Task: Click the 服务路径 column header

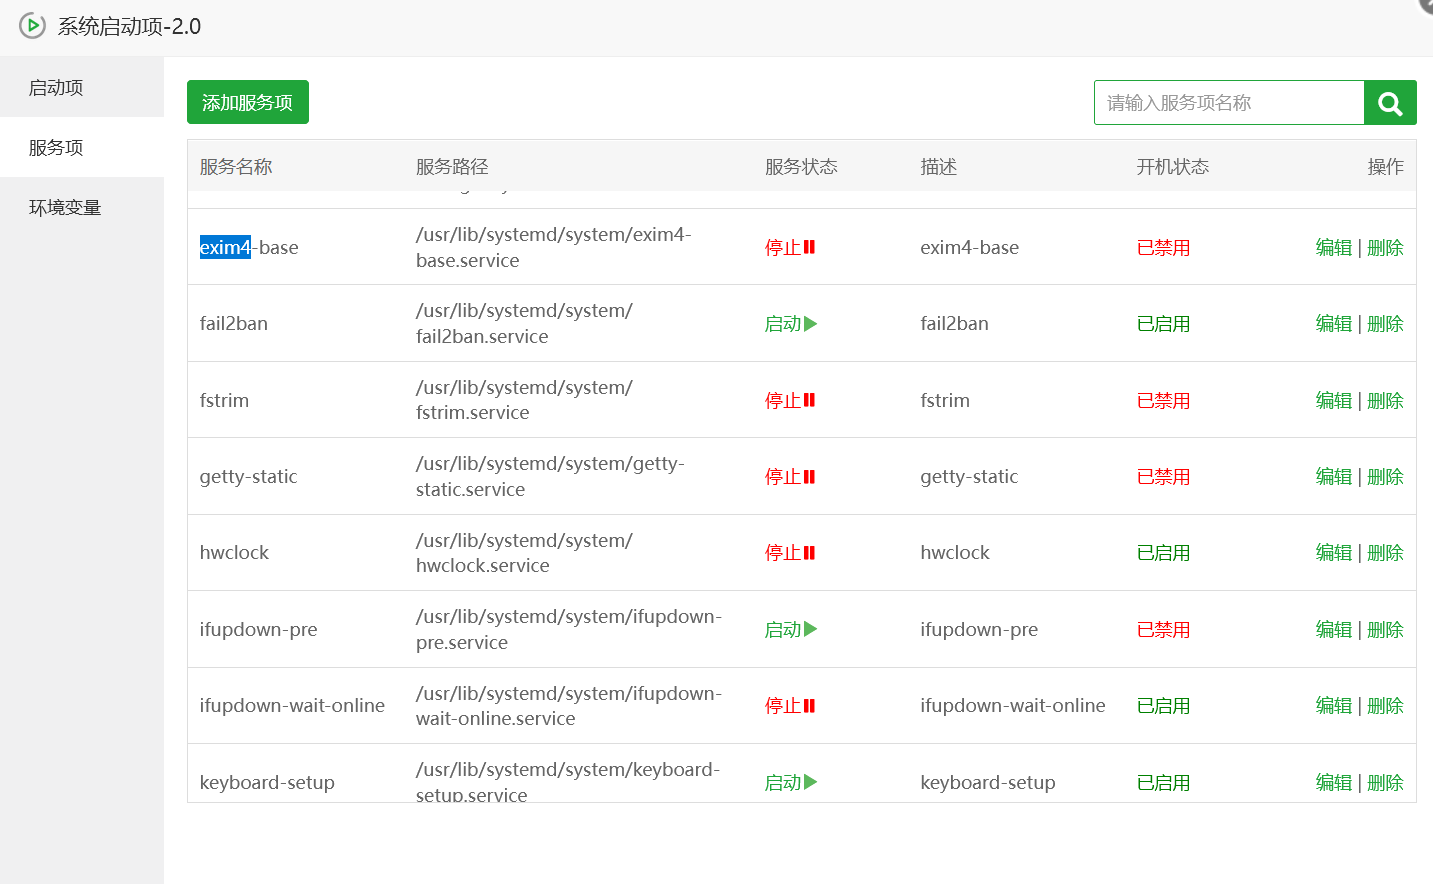Action: [452, 167]
